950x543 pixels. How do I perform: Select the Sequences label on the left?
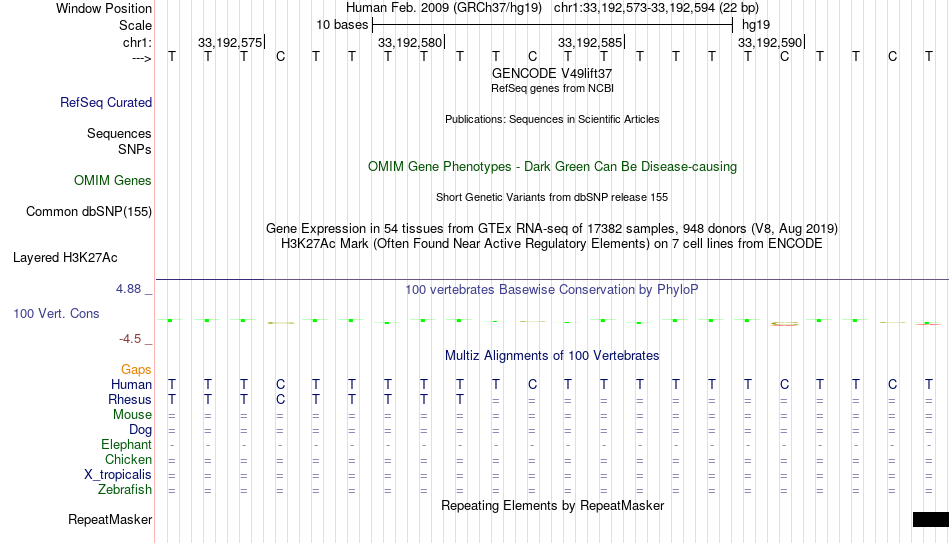coord(119,133)
